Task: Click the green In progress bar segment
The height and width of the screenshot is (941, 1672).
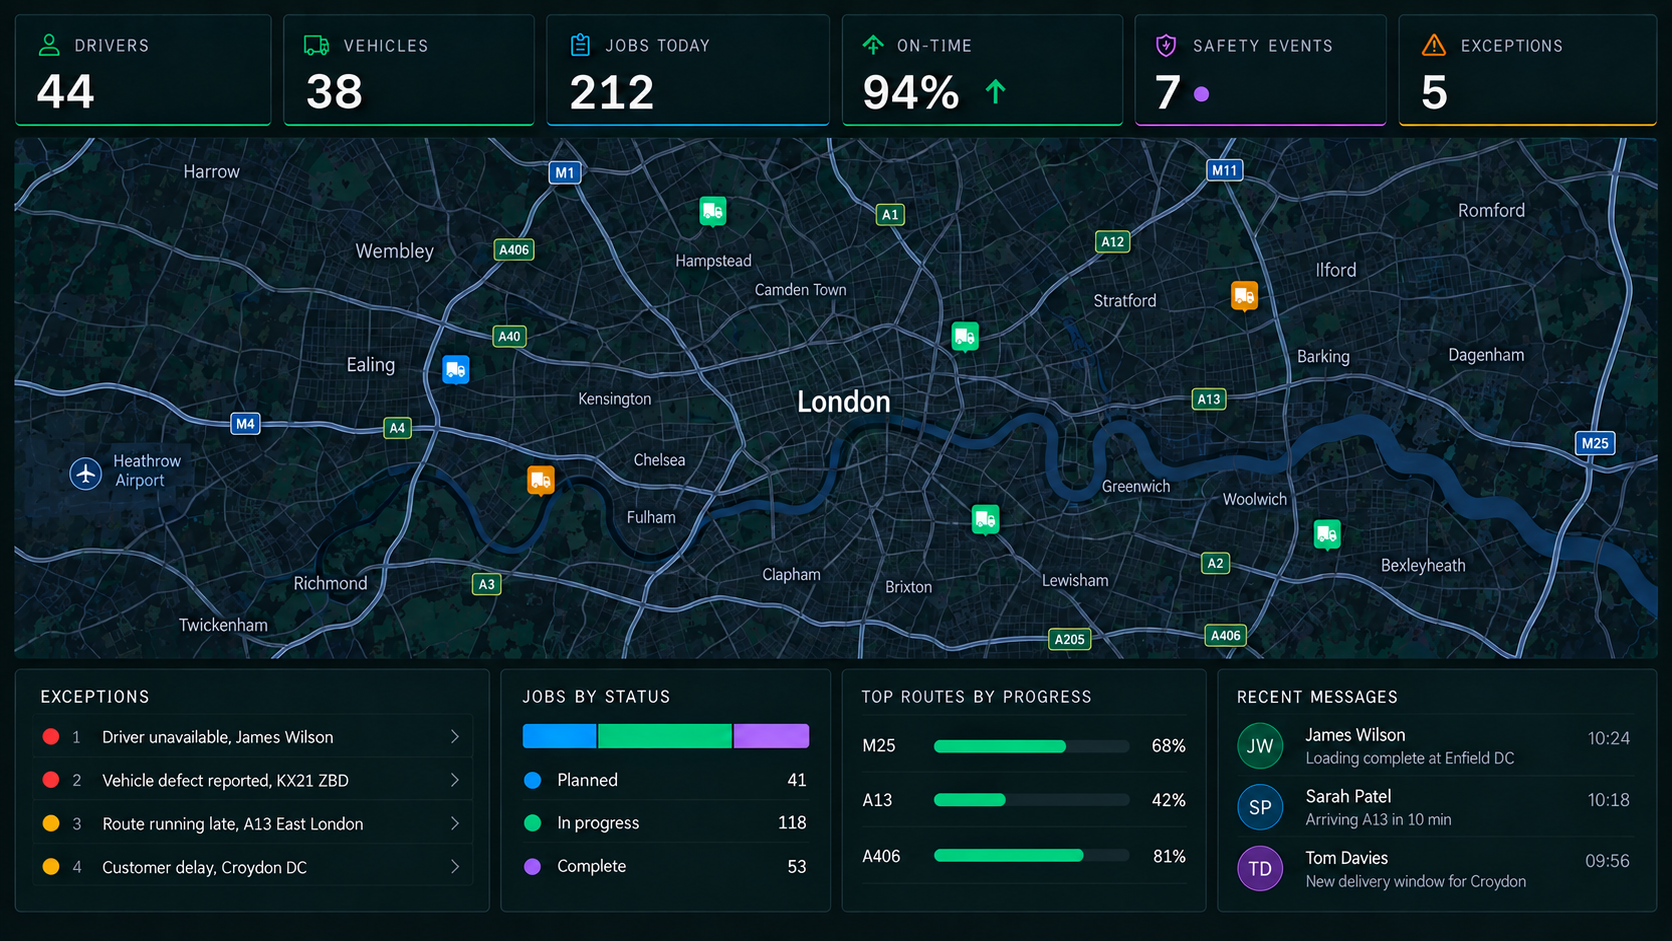Action: pyautogui.click(x=665, y=736)
